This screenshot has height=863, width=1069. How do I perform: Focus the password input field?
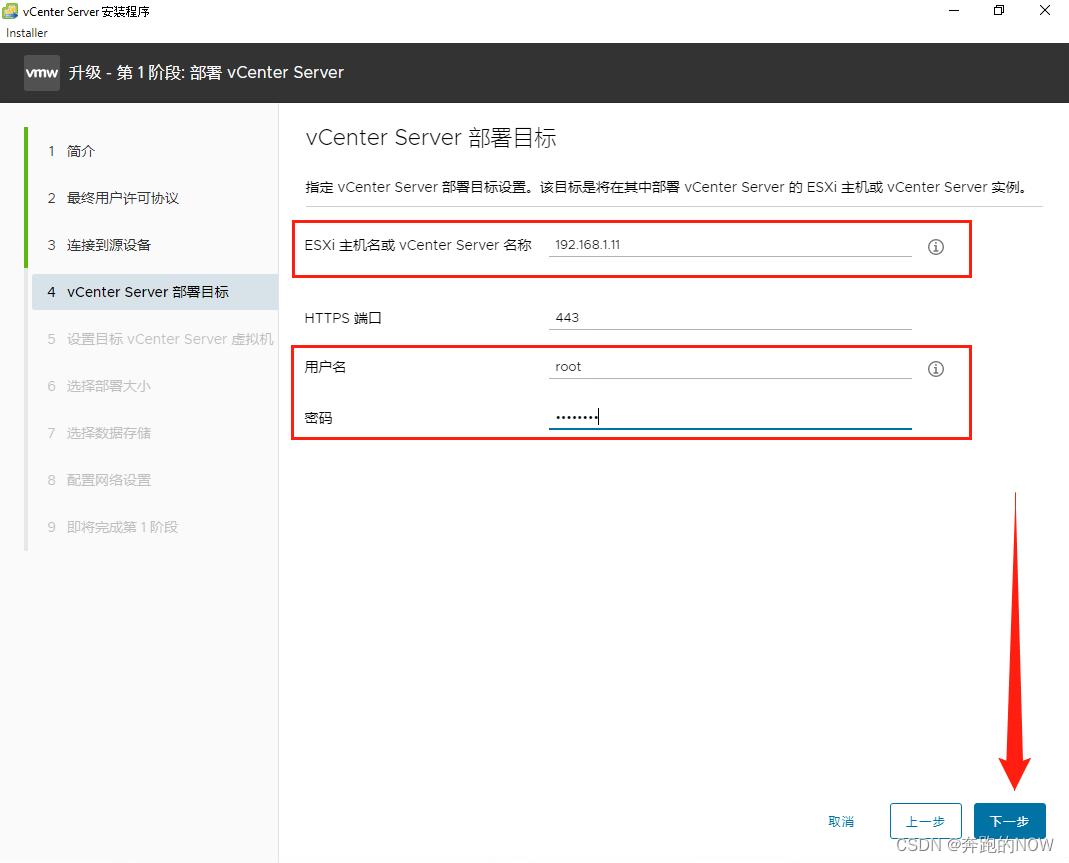click(x=729, y=417)
